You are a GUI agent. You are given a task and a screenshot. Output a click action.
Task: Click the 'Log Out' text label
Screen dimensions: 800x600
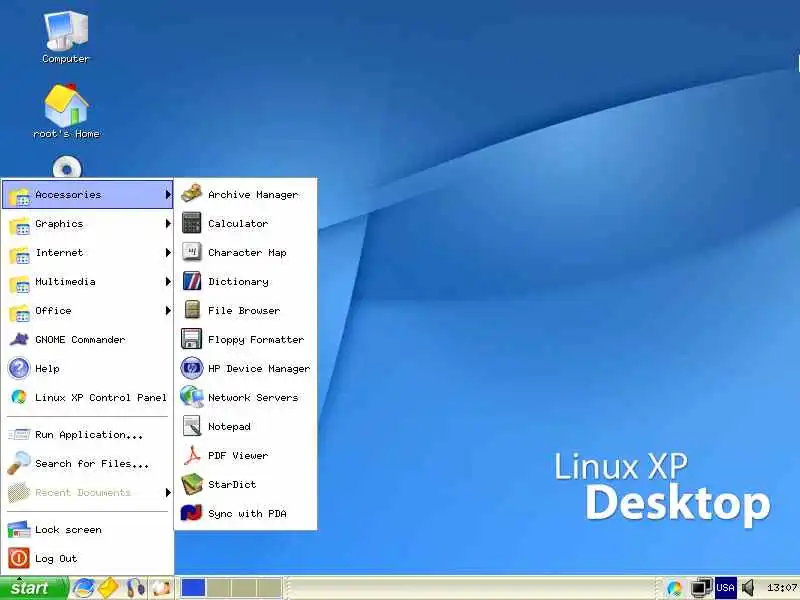coord(56,559)
